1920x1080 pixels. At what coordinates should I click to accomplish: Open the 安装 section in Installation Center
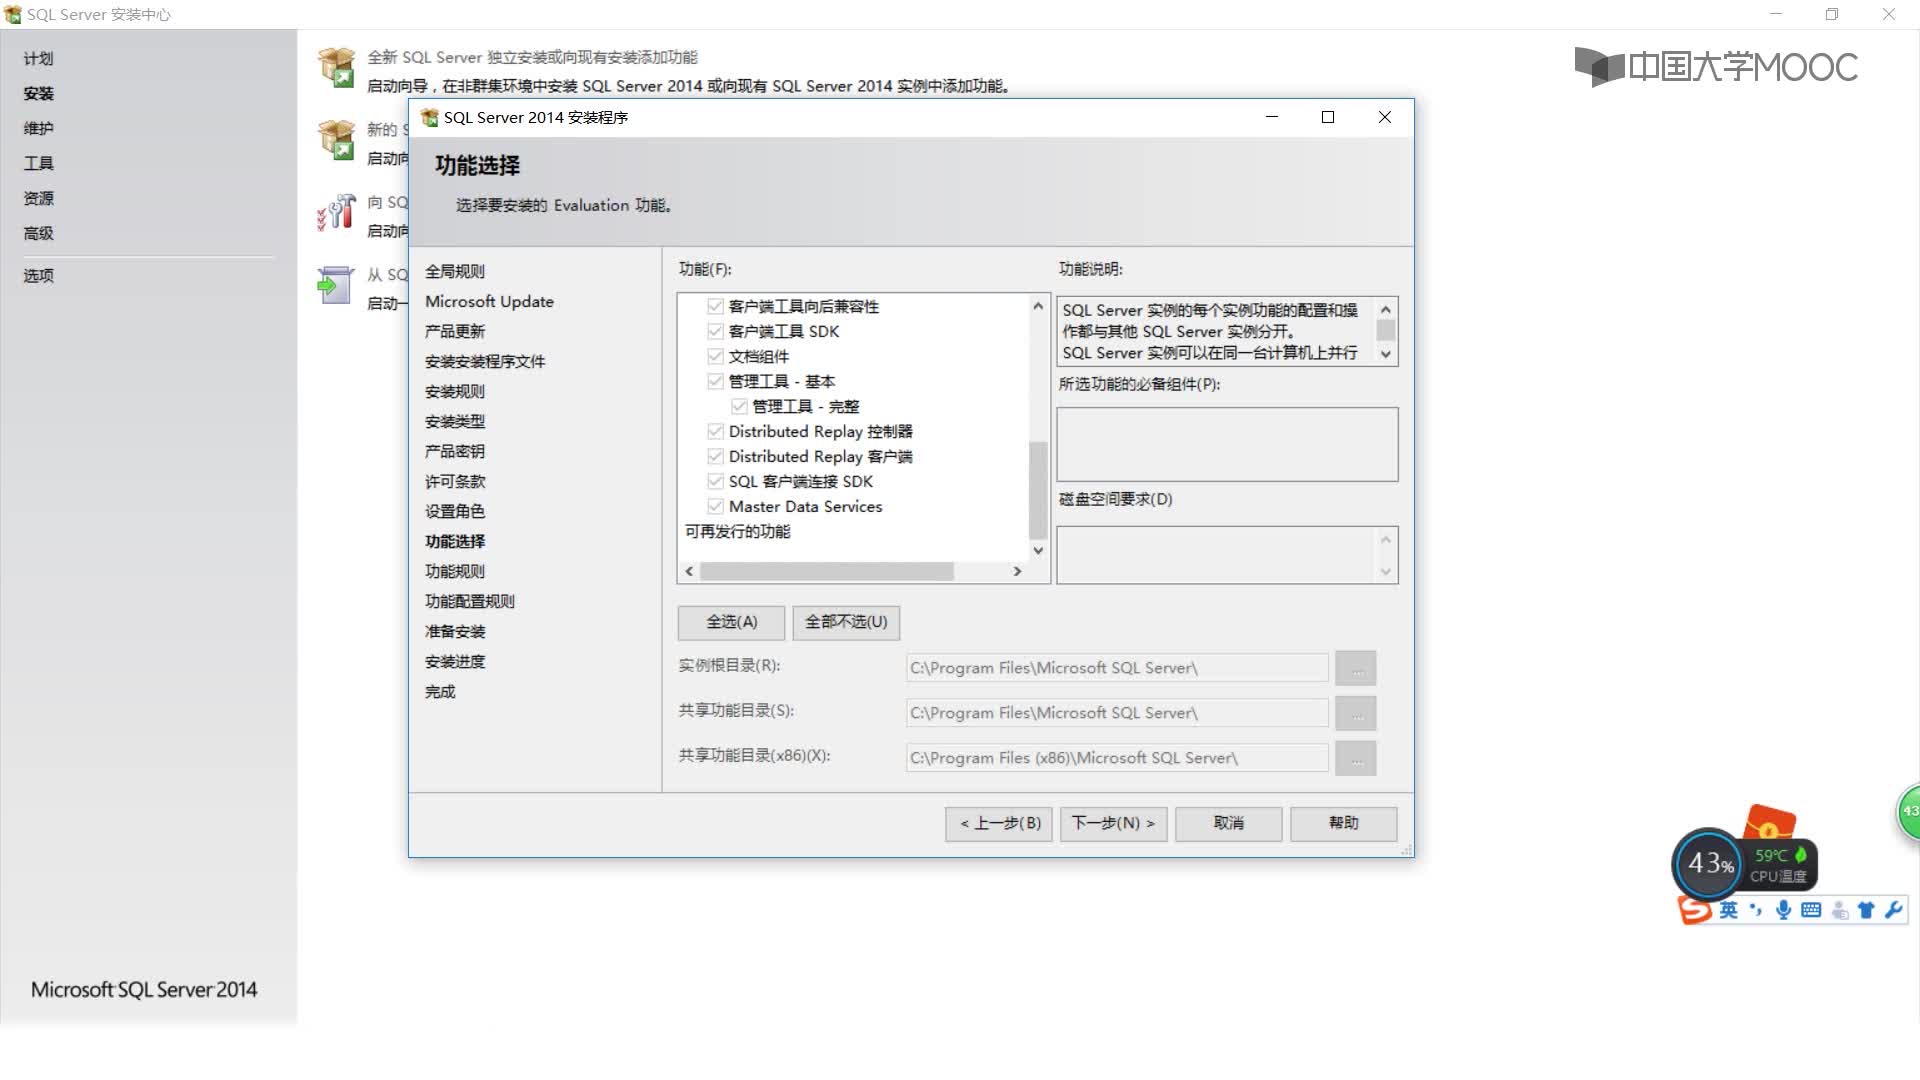click(x=39, y=93)
